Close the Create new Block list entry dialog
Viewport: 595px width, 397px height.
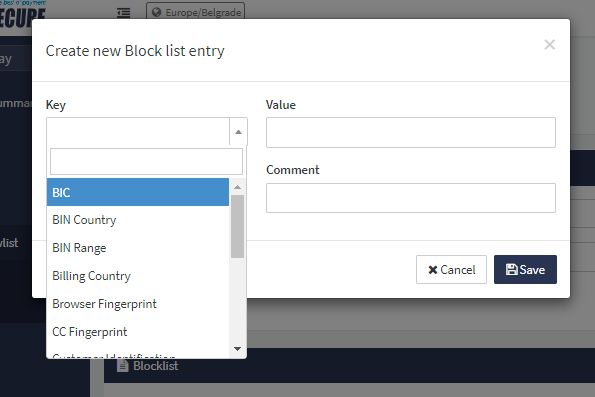[549, 45]
